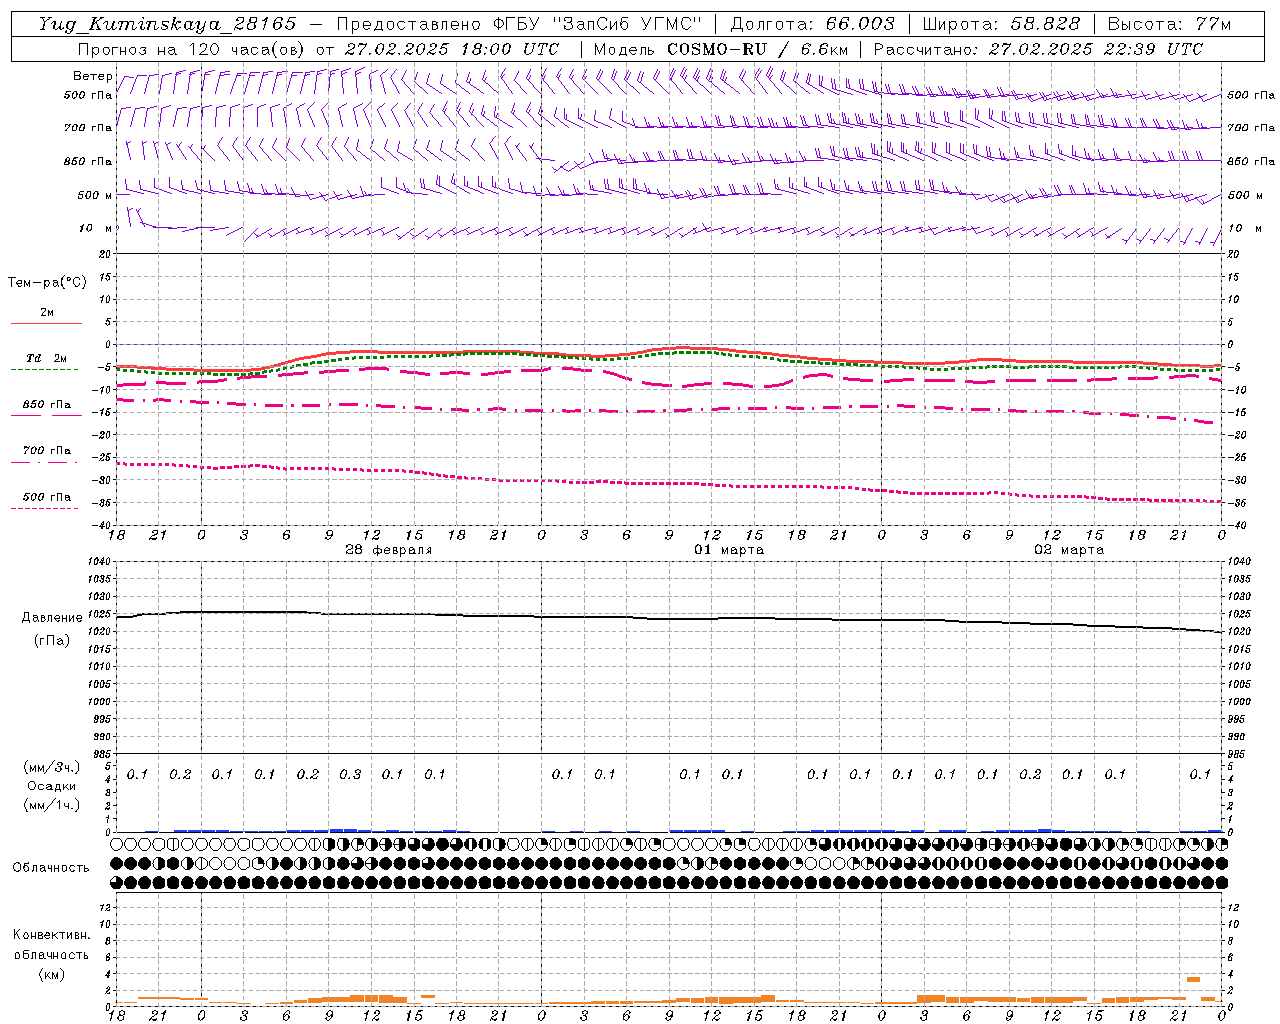Screen dimensions: 1280x1024
Task: Select the header text Прогноз на 120 часа(ов)
Action: 193,49
